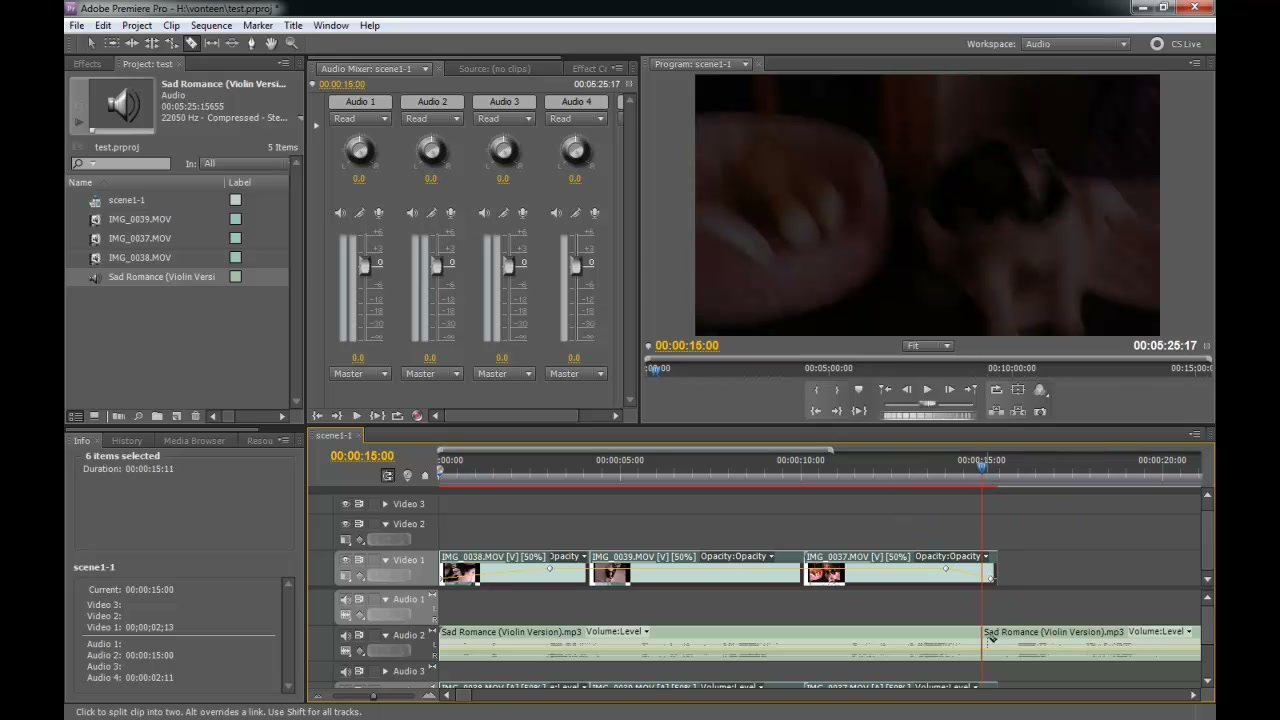Click the Program monitor shuttle slider

point(927,403)
